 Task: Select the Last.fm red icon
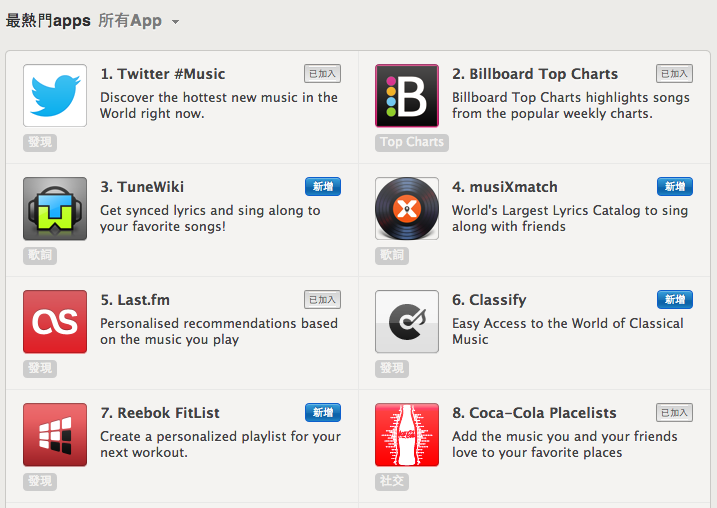click(55, 321)
